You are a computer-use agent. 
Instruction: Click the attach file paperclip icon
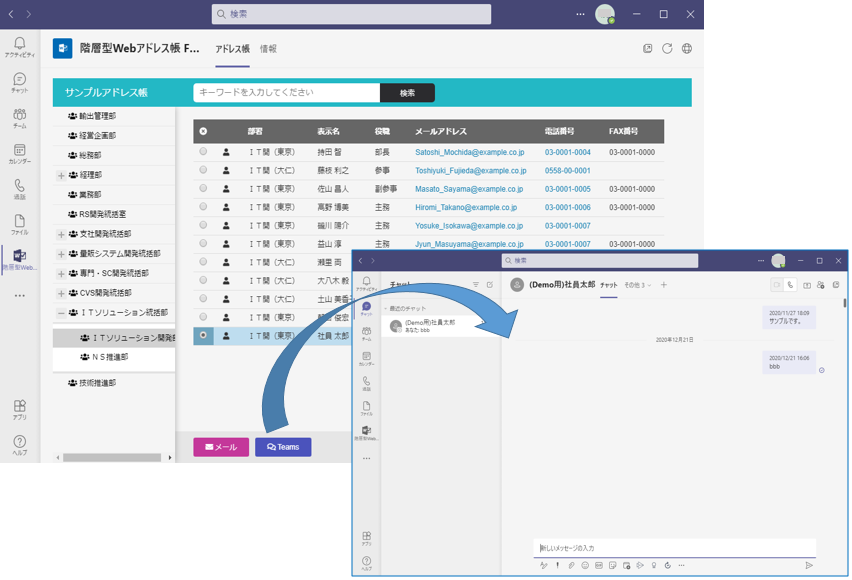(571, 566)
